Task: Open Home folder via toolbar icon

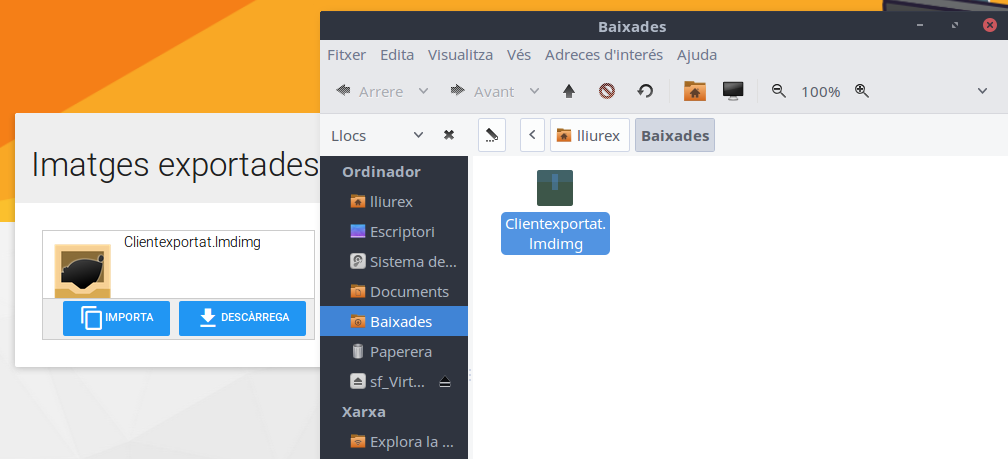Action: point(695,91)
